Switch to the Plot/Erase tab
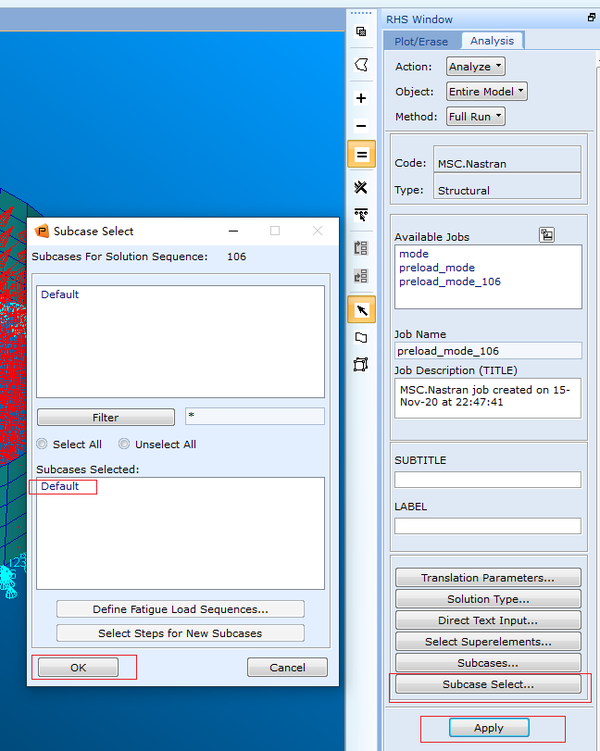Screen dimensions: 600x751 (x=421, y=41)
